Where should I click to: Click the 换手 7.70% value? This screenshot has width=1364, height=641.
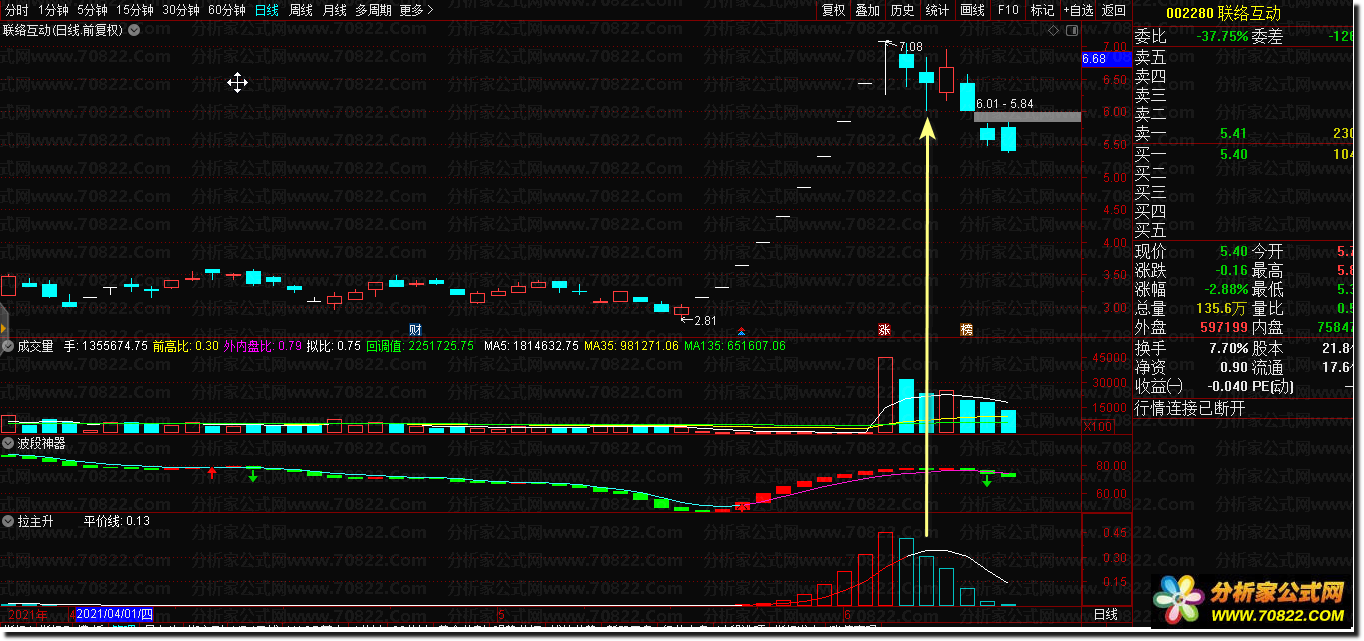[1226, 348]
